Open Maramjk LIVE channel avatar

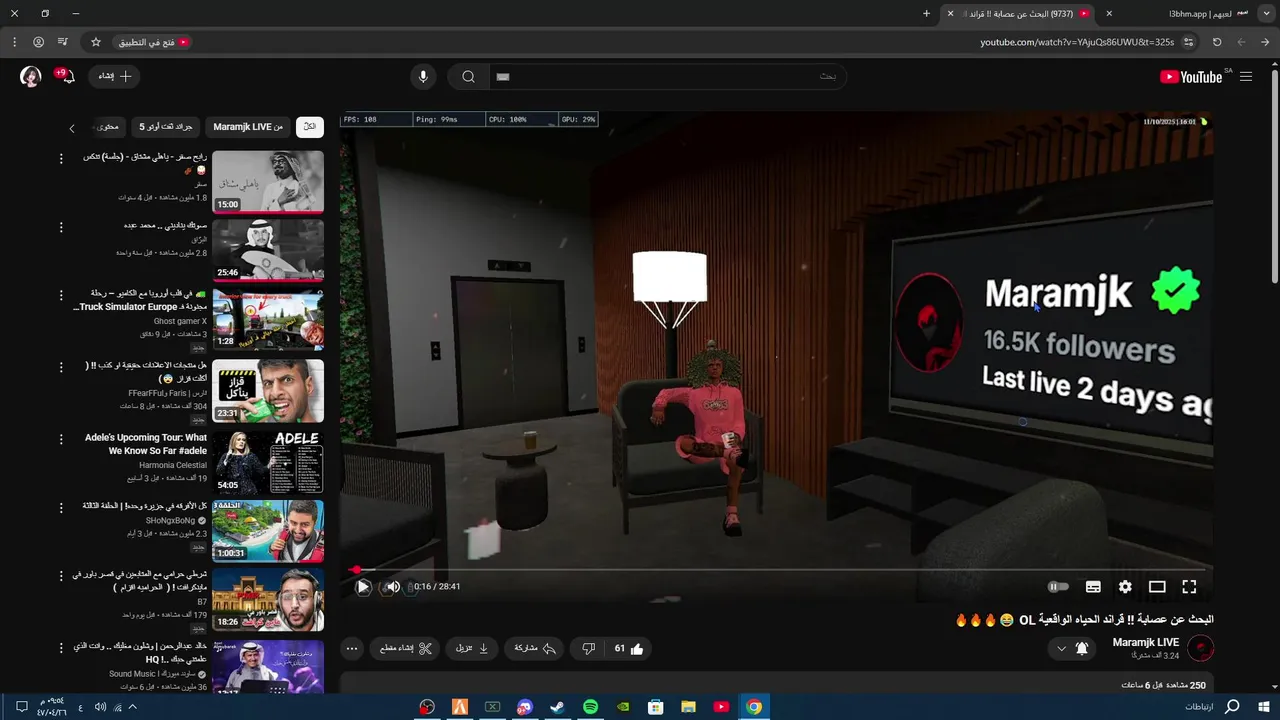1201,648
